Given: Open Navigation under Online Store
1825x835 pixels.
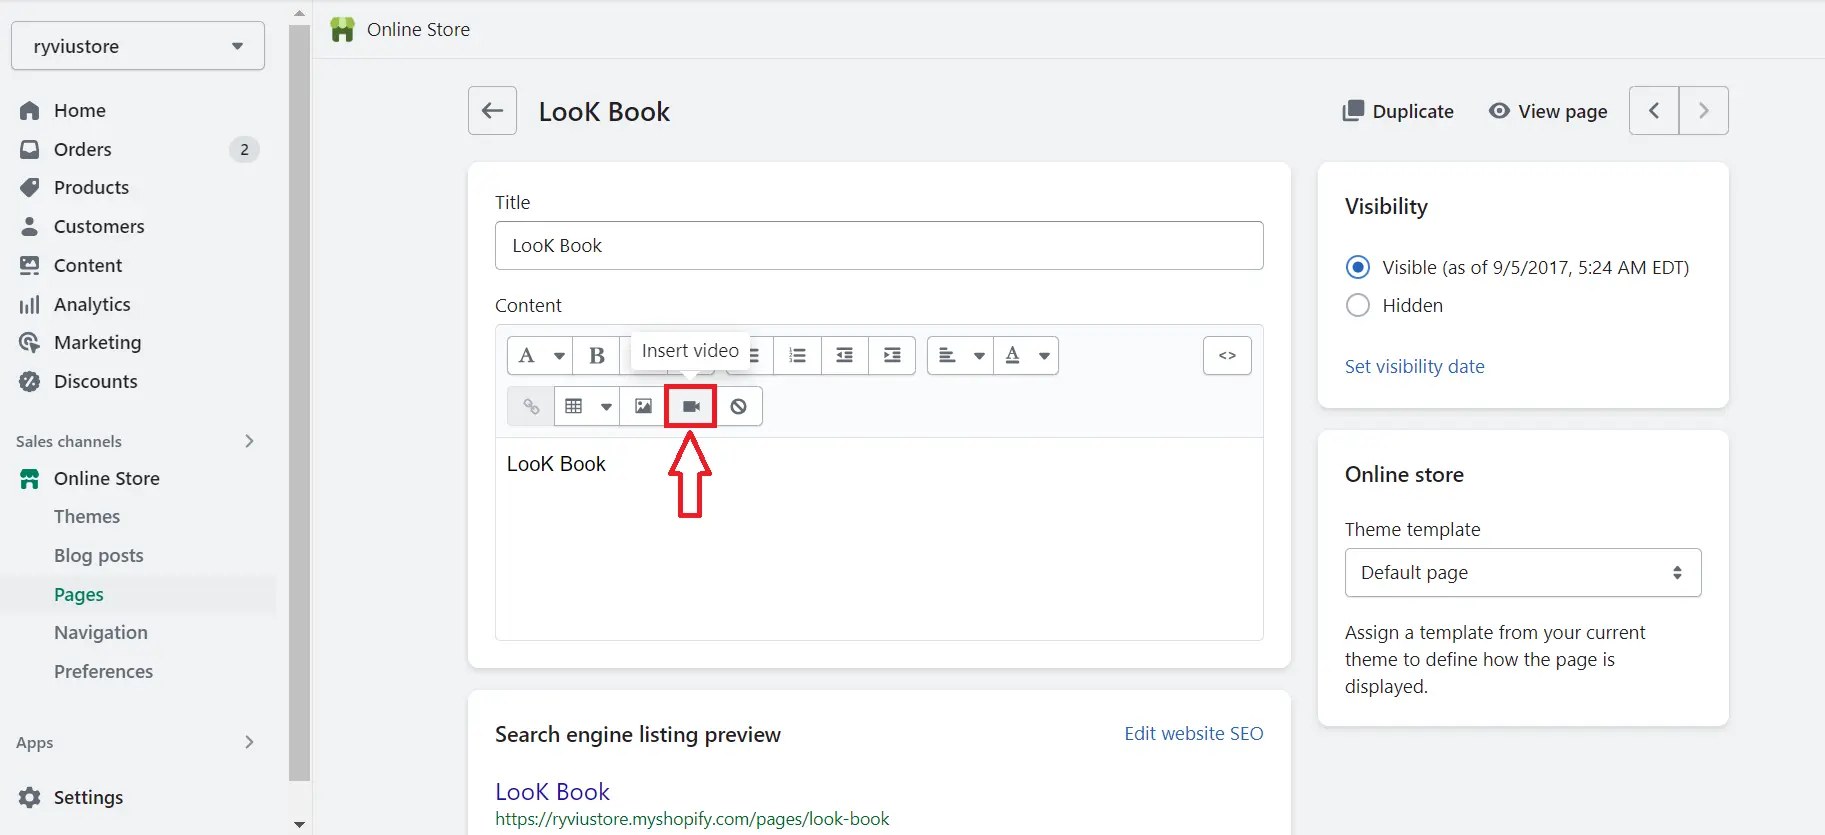Looking at the screenshot, I should tap(101, 633).
